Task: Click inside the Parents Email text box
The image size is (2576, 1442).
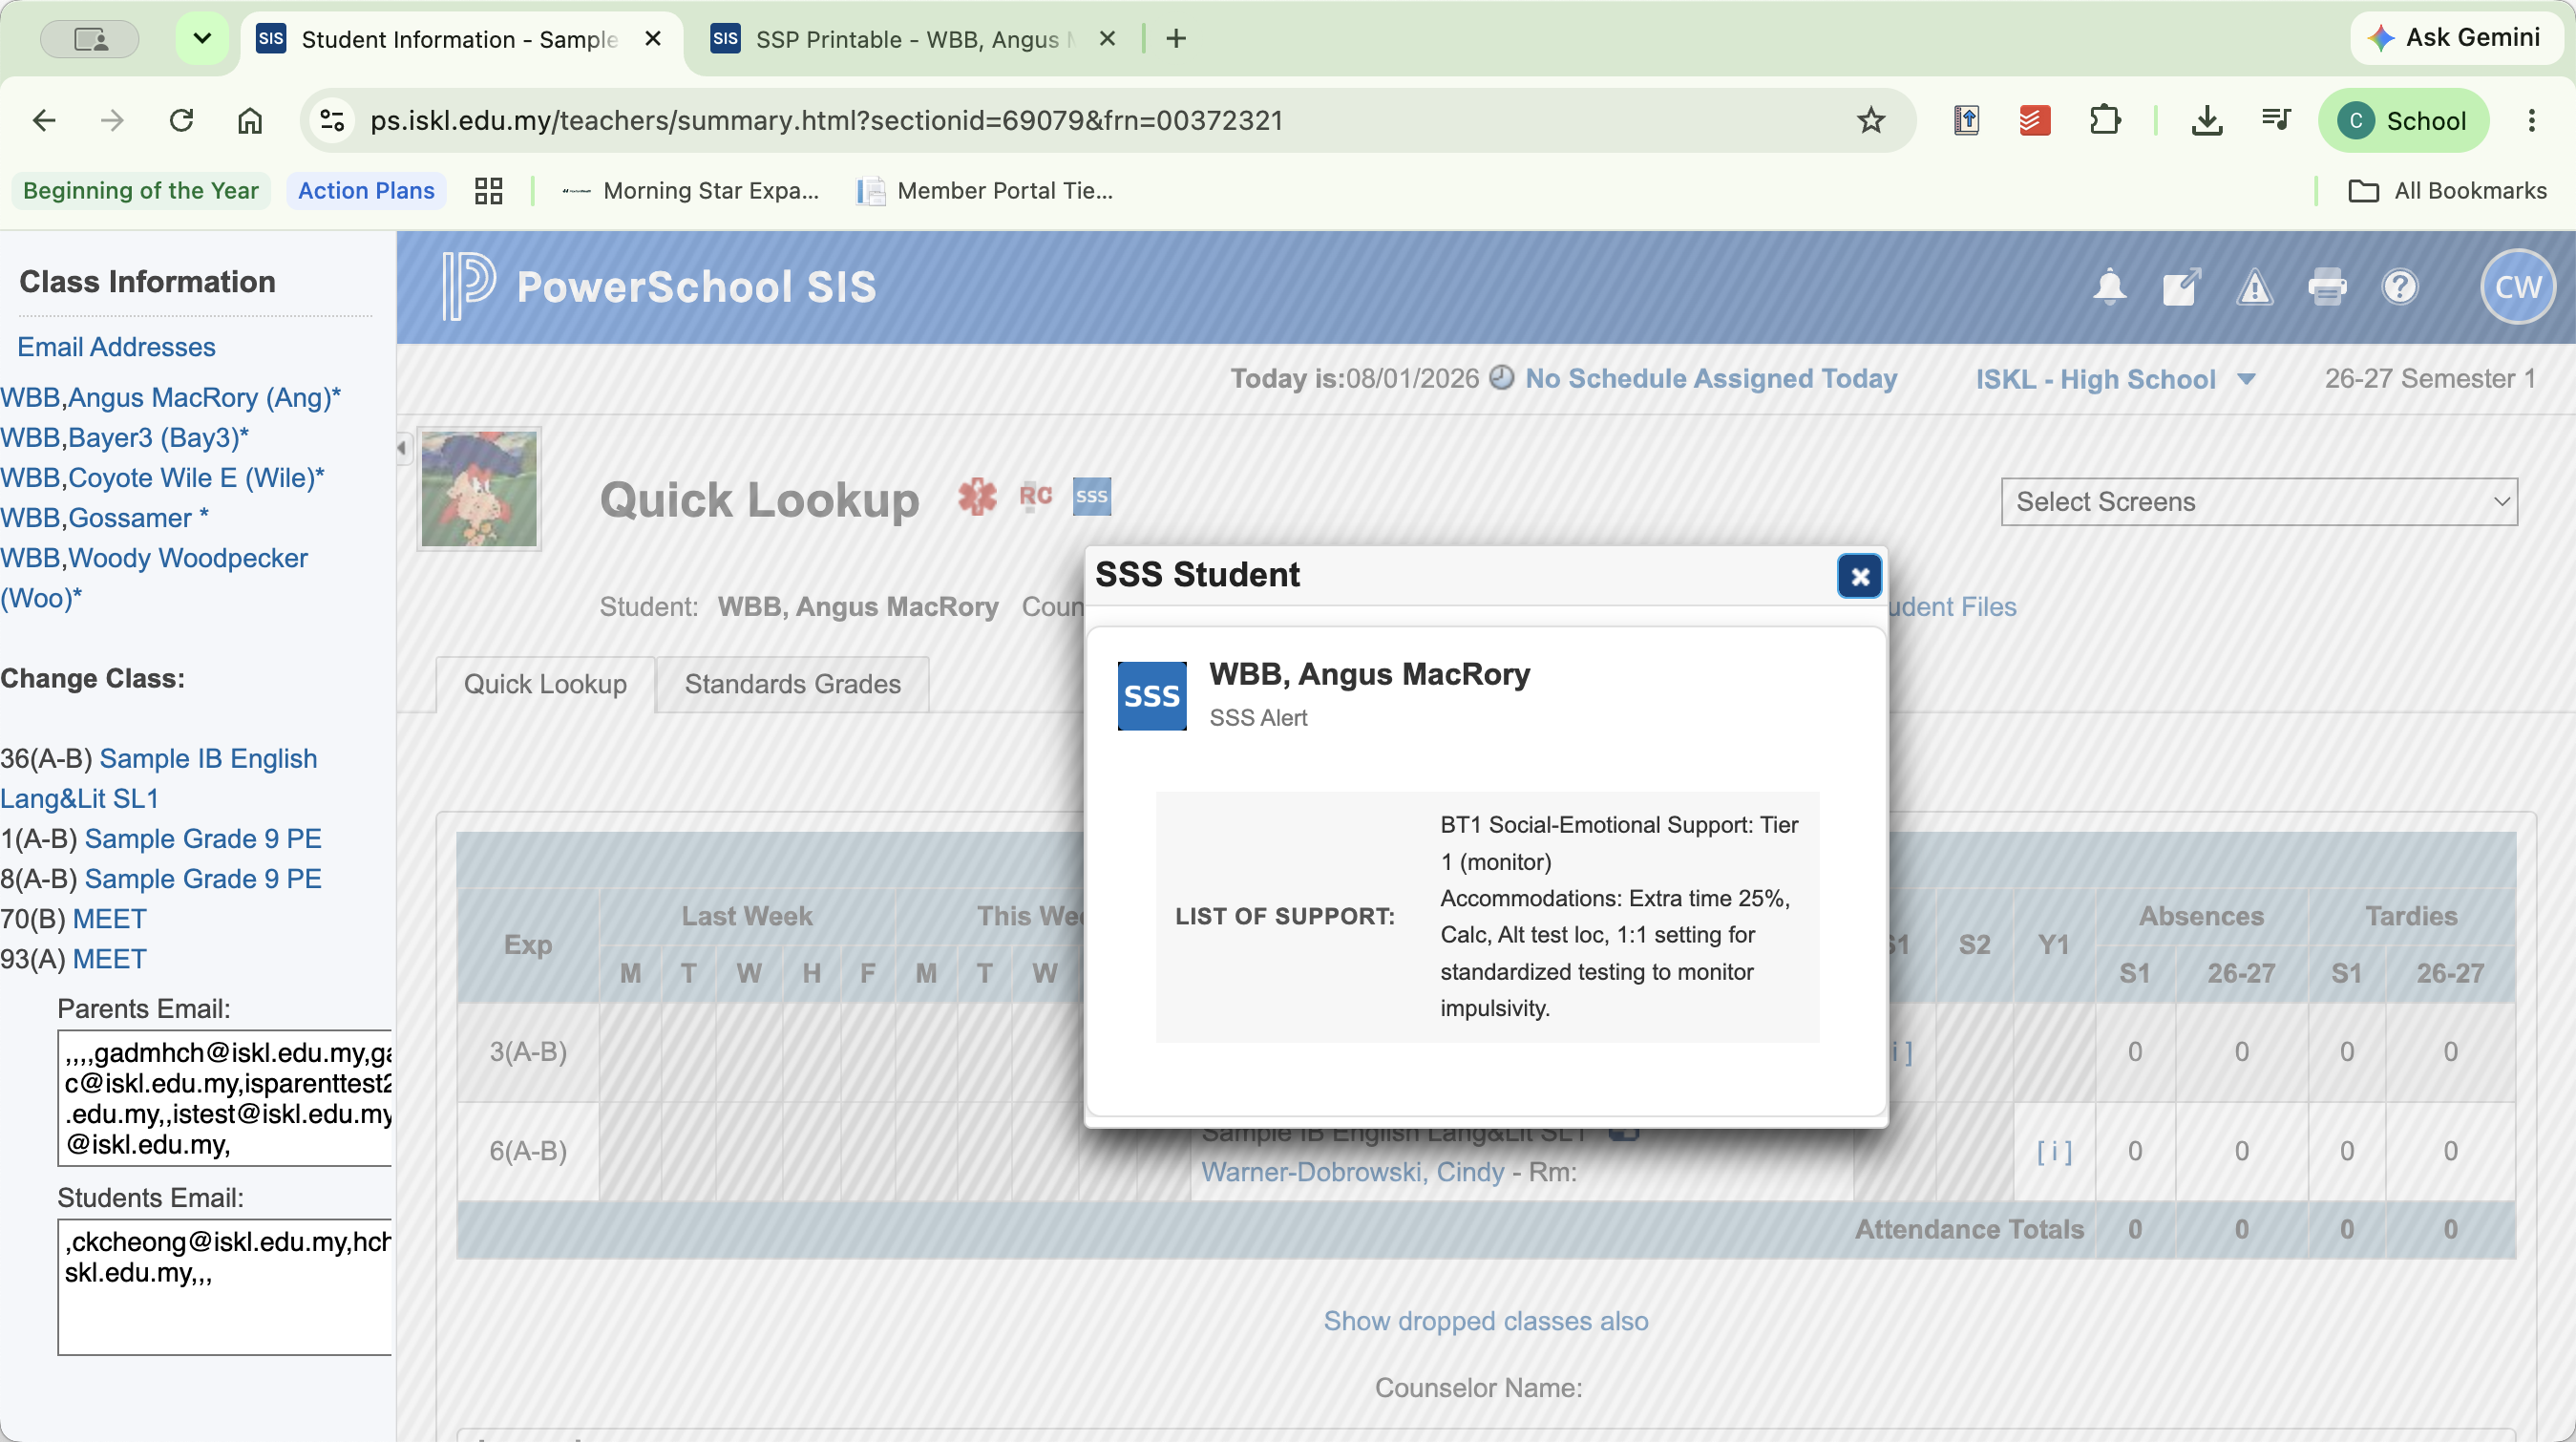Action: click(225, 1098)
